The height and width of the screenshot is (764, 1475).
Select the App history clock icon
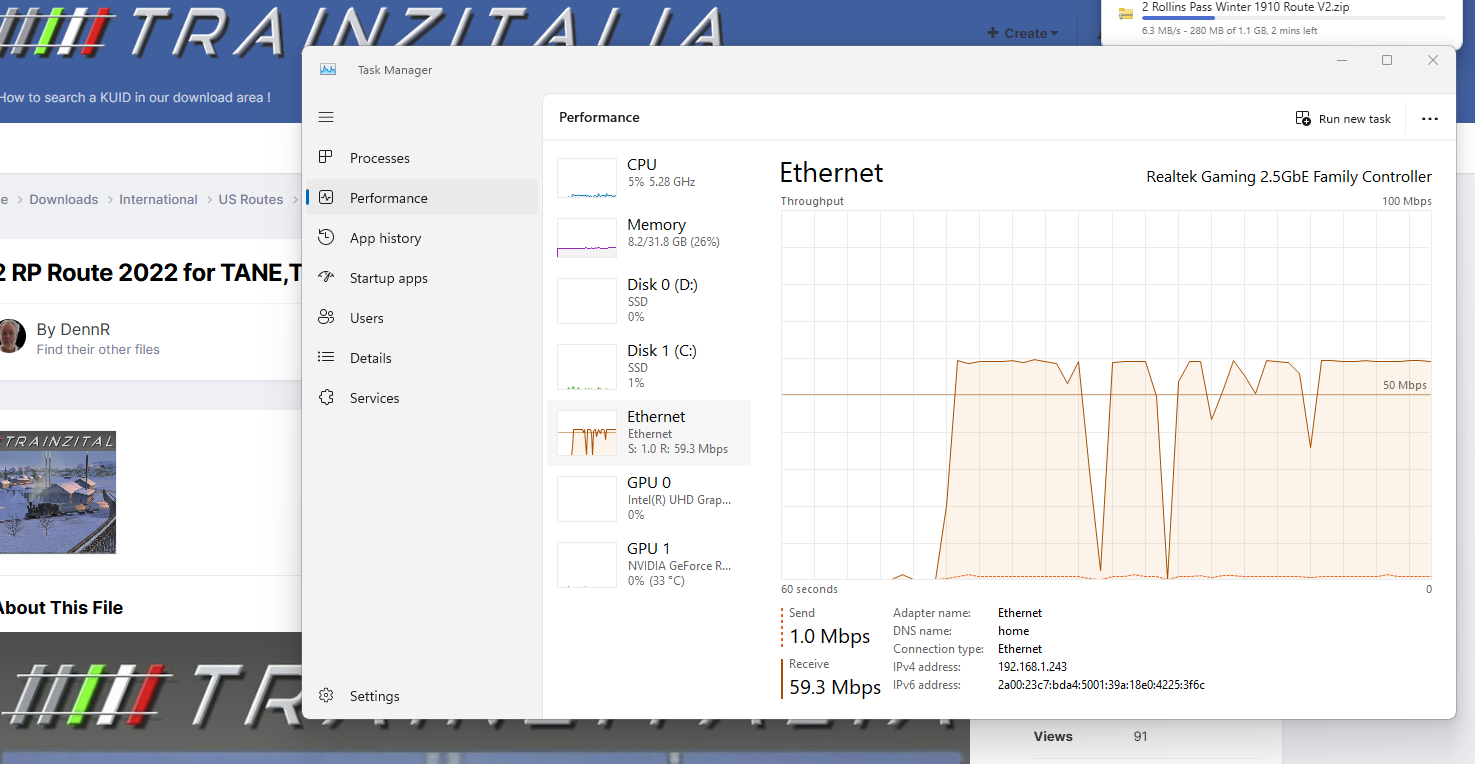tap(326, 237)
